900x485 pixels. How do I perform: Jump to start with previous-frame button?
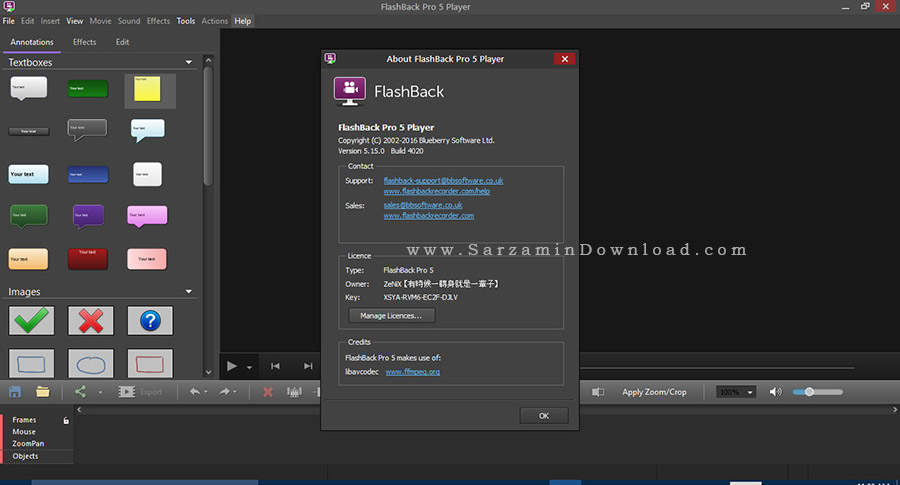(276, 366)
